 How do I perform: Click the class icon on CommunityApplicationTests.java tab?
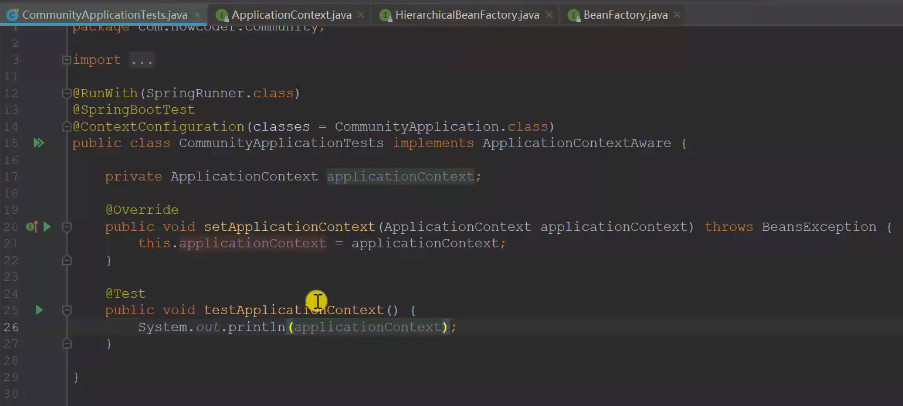coord(12,15)
